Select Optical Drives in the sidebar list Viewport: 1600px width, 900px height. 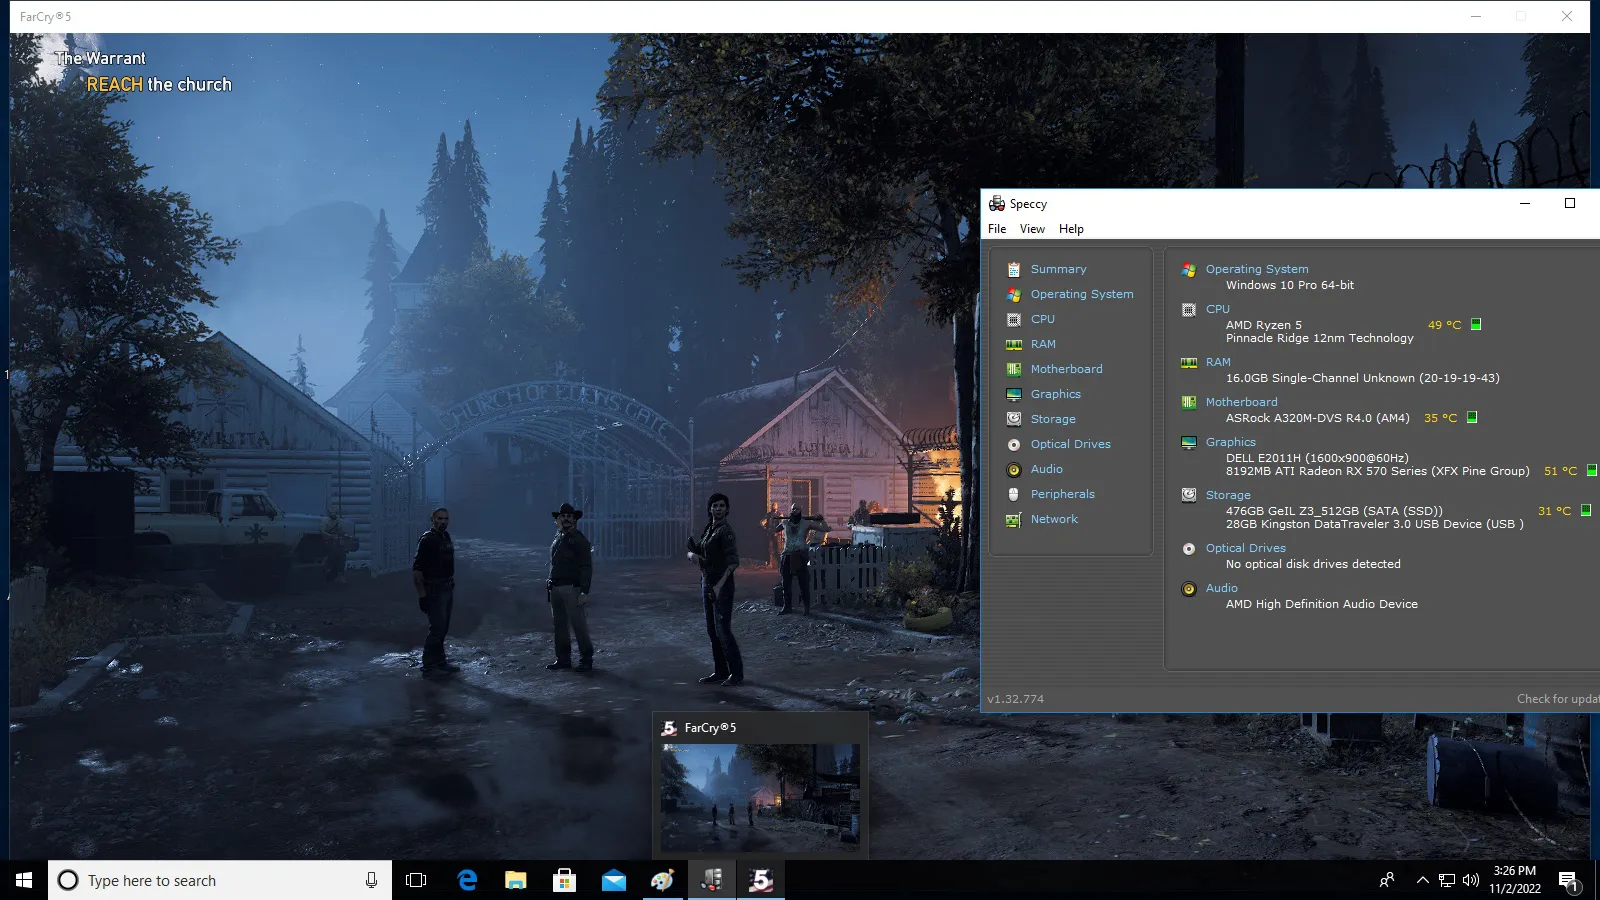(1071, 444)
